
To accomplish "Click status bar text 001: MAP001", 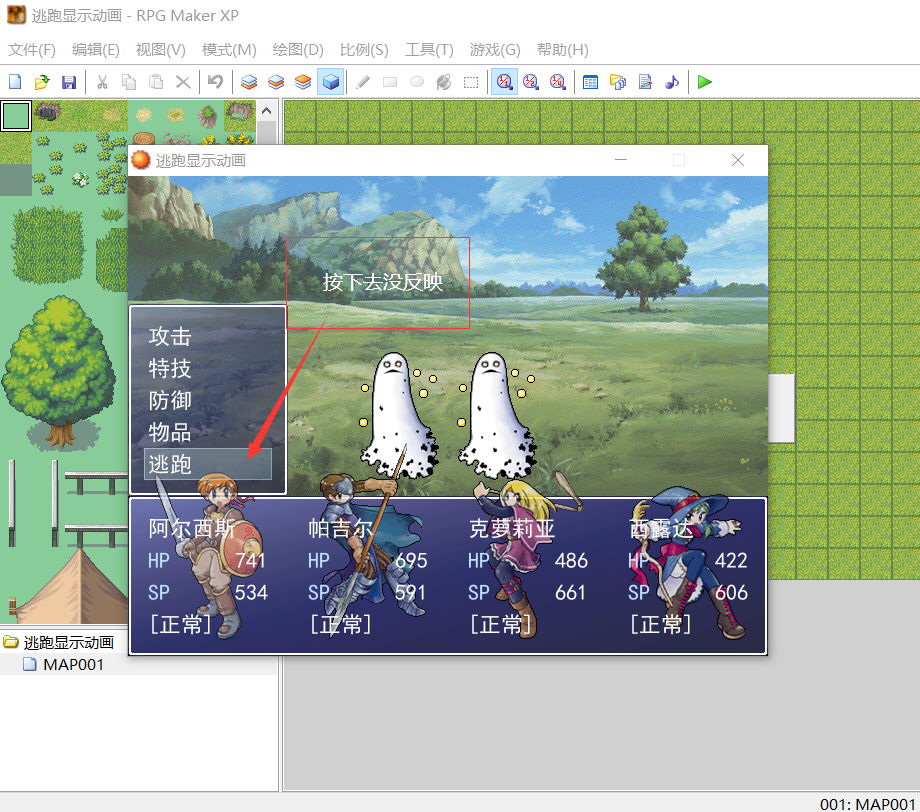I will [867, 804].
